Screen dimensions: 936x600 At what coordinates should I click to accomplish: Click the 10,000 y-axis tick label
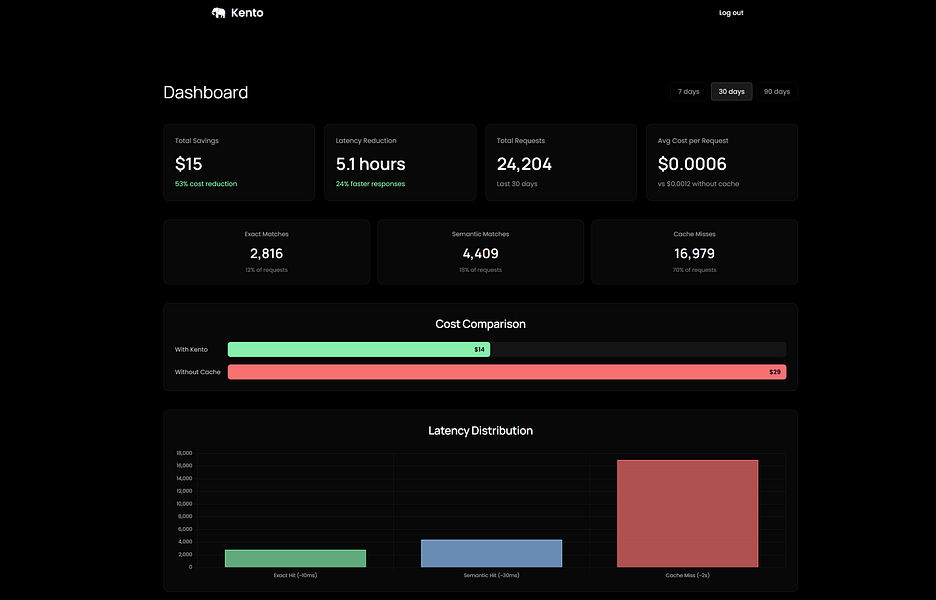point(184,504)
